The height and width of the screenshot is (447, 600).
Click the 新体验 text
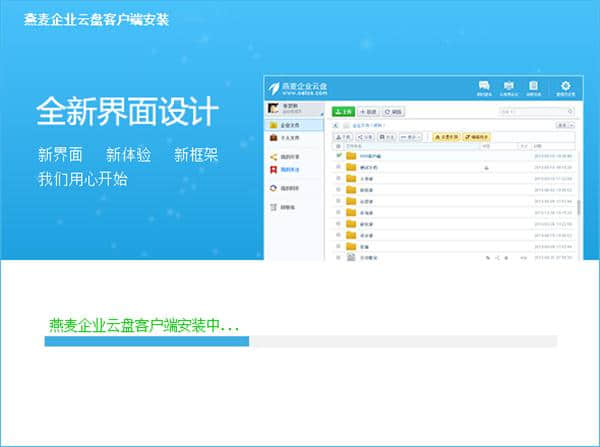point(129,155)
